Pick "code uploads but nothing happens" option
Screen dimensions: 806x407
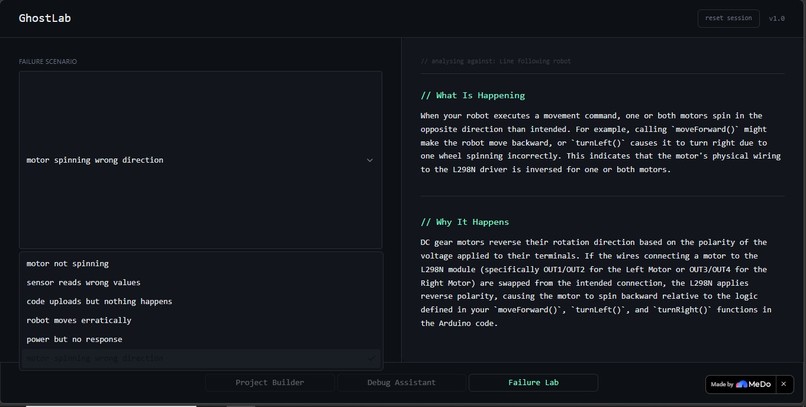pos(201,301)
